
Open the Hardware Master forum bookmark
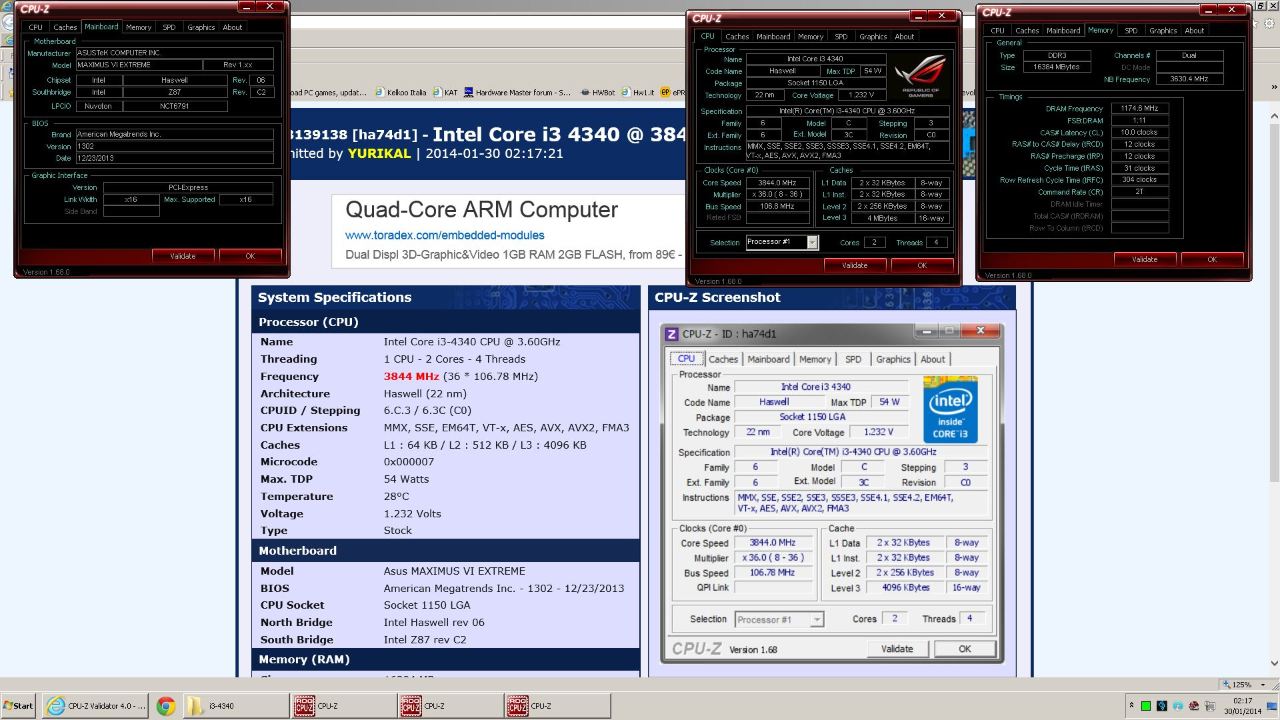click(x=516, y=92)
